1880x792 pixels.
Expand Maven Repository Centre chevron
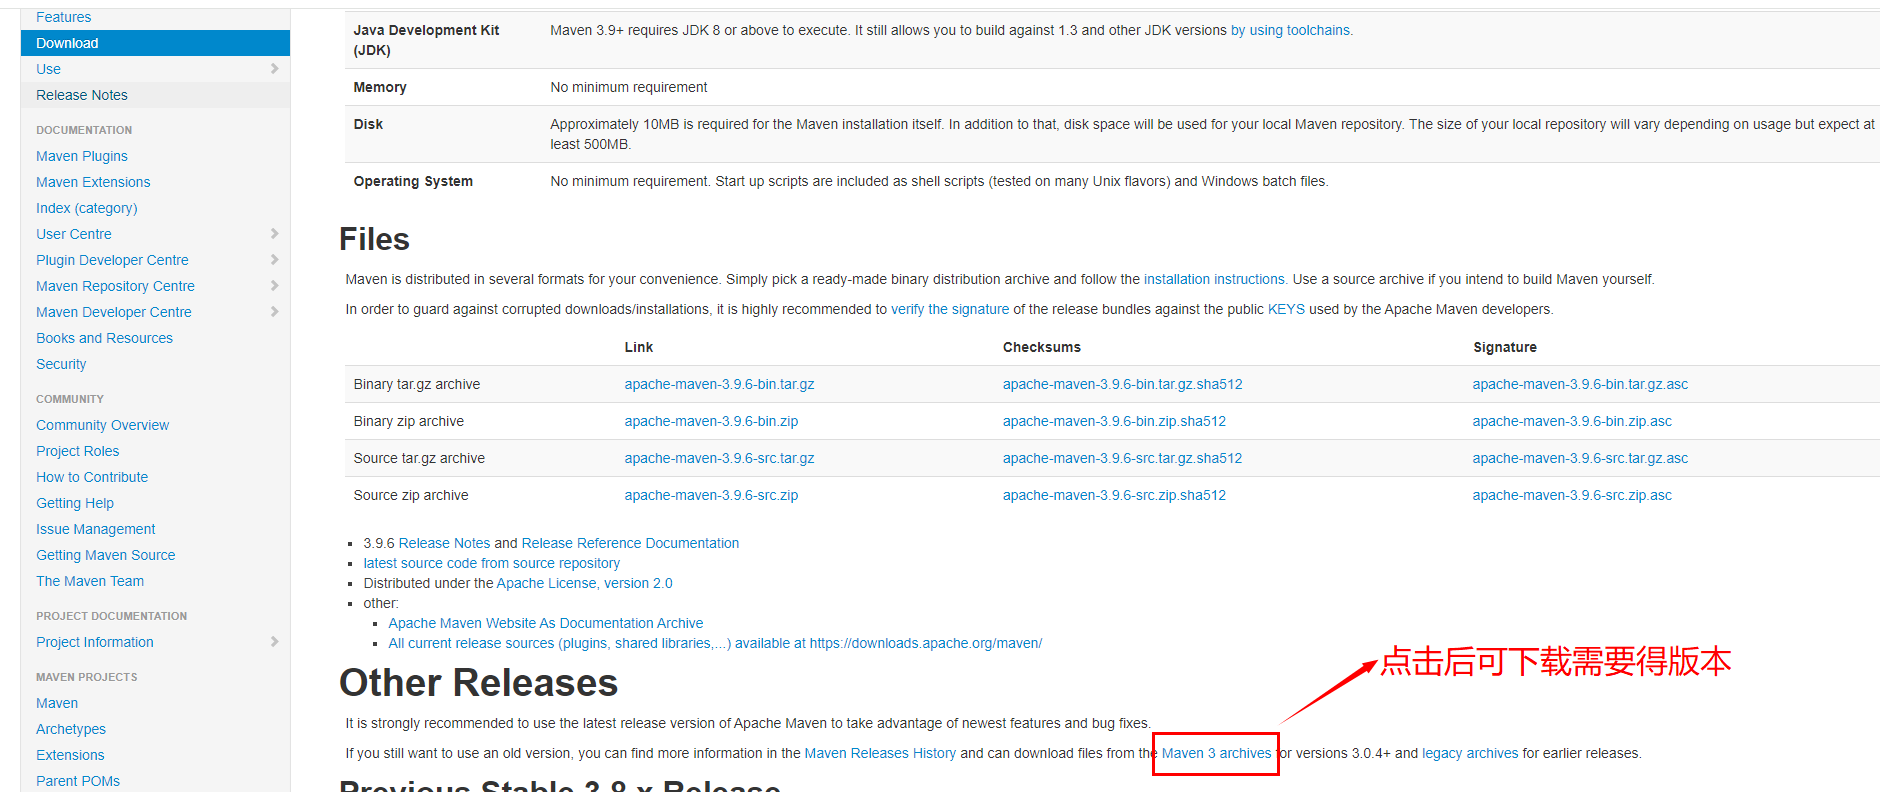[x=274, y=285]
